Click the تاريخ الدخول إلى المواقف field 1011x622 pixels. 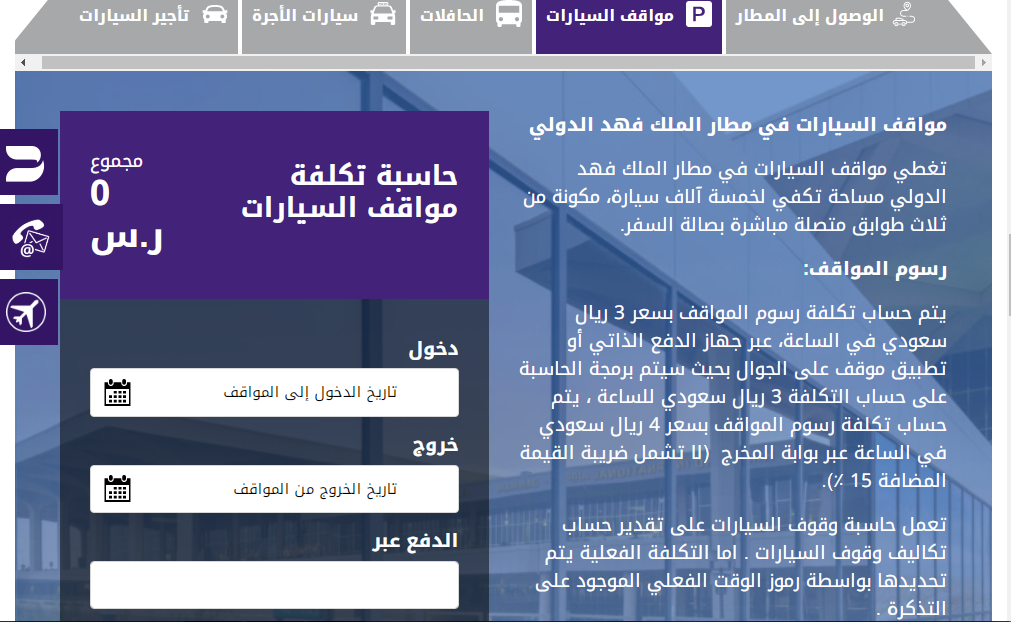pyautogui.click(x=275, y=393)
